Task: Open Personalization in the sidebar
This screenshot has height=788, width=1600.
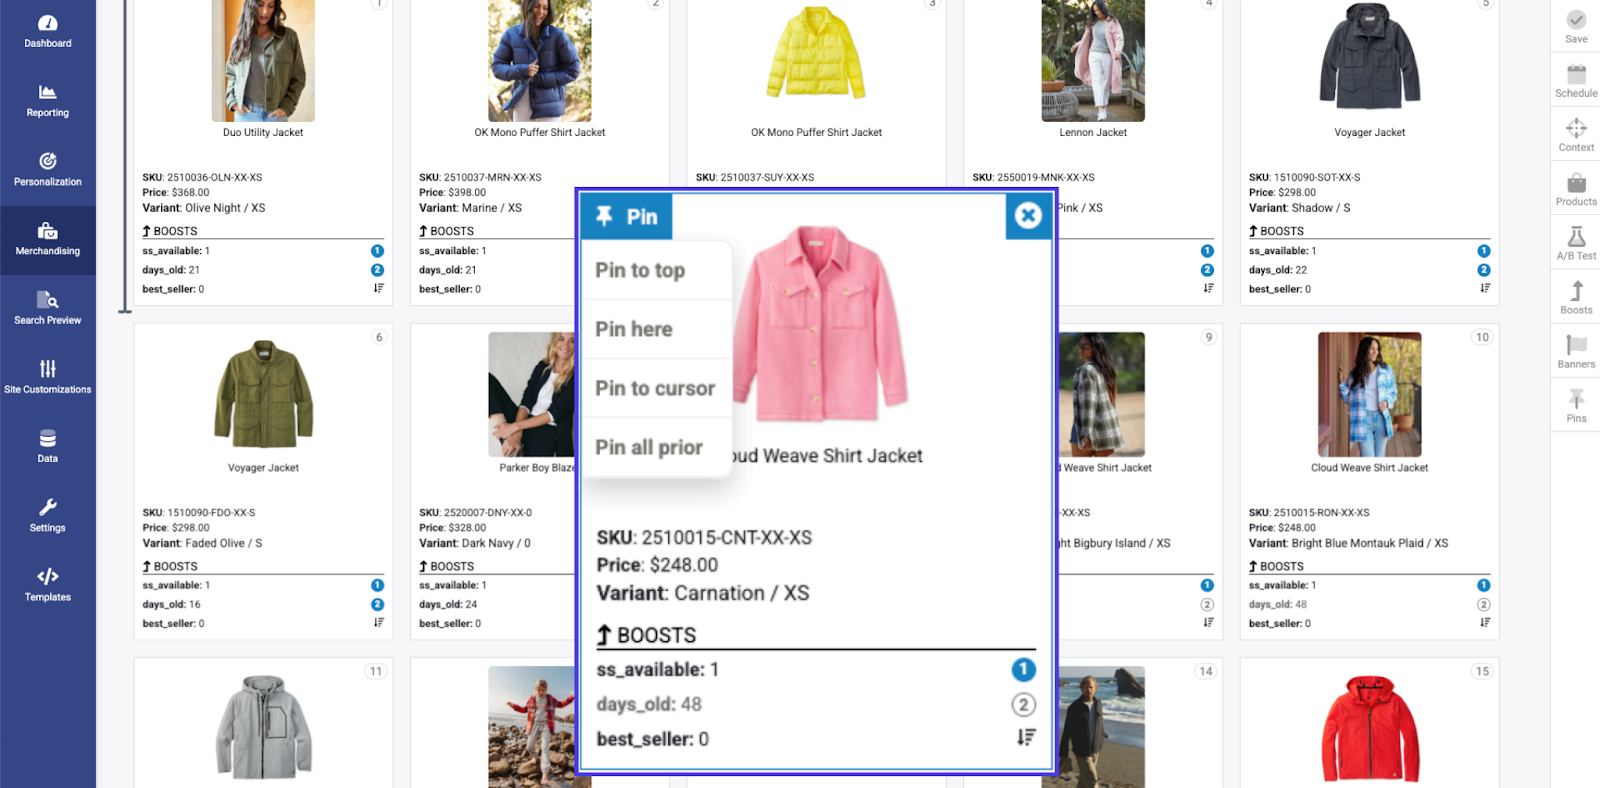Action: pos(48,170)
